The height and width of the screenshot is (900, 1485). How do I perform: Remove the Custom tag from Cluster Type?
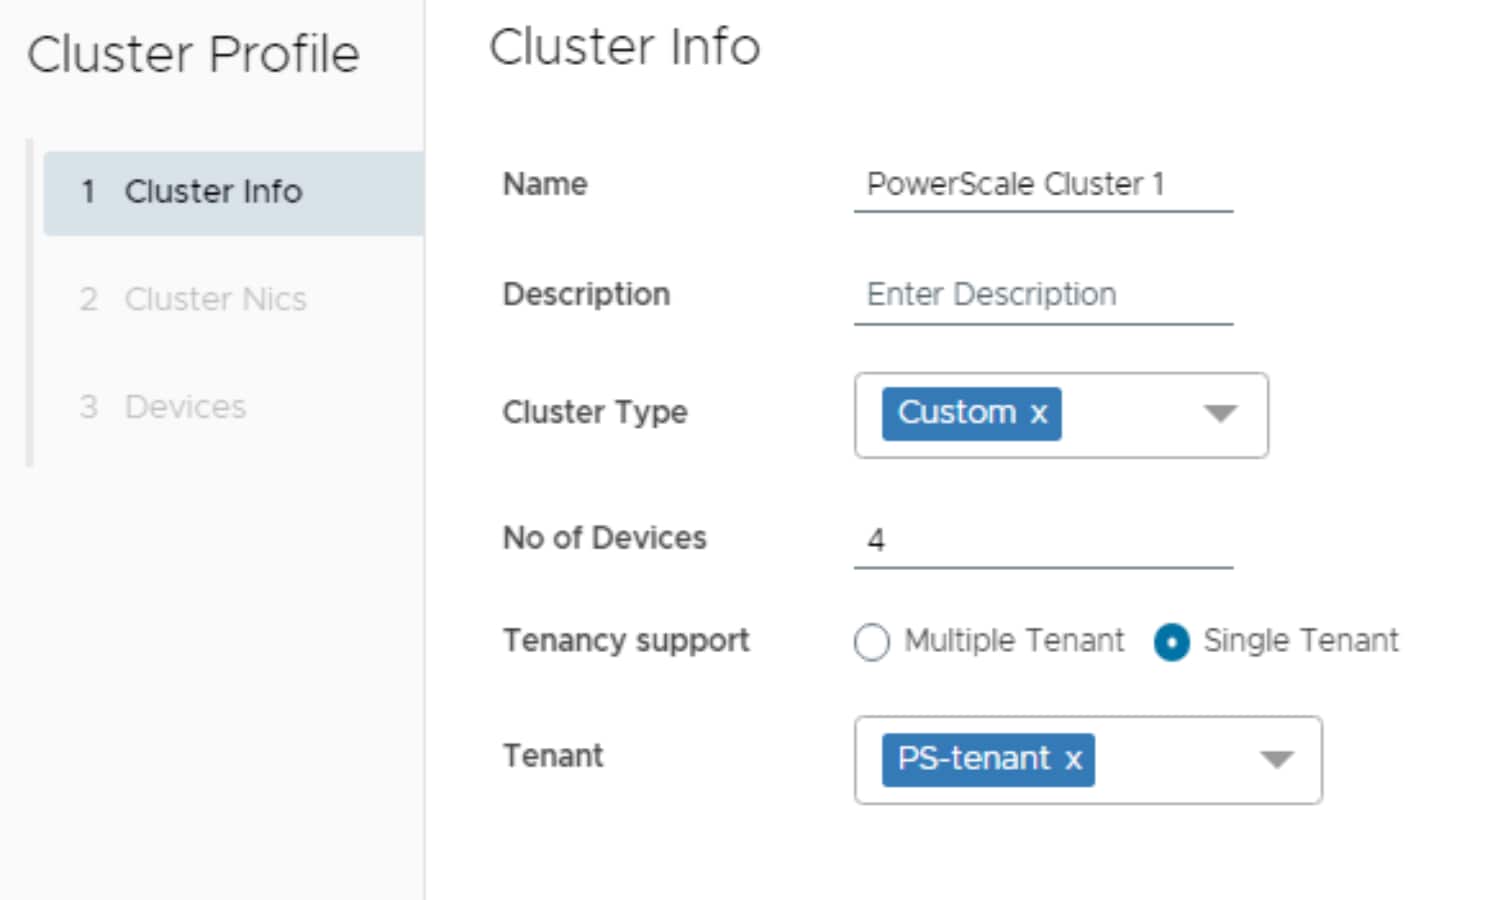coord(1039,413)
